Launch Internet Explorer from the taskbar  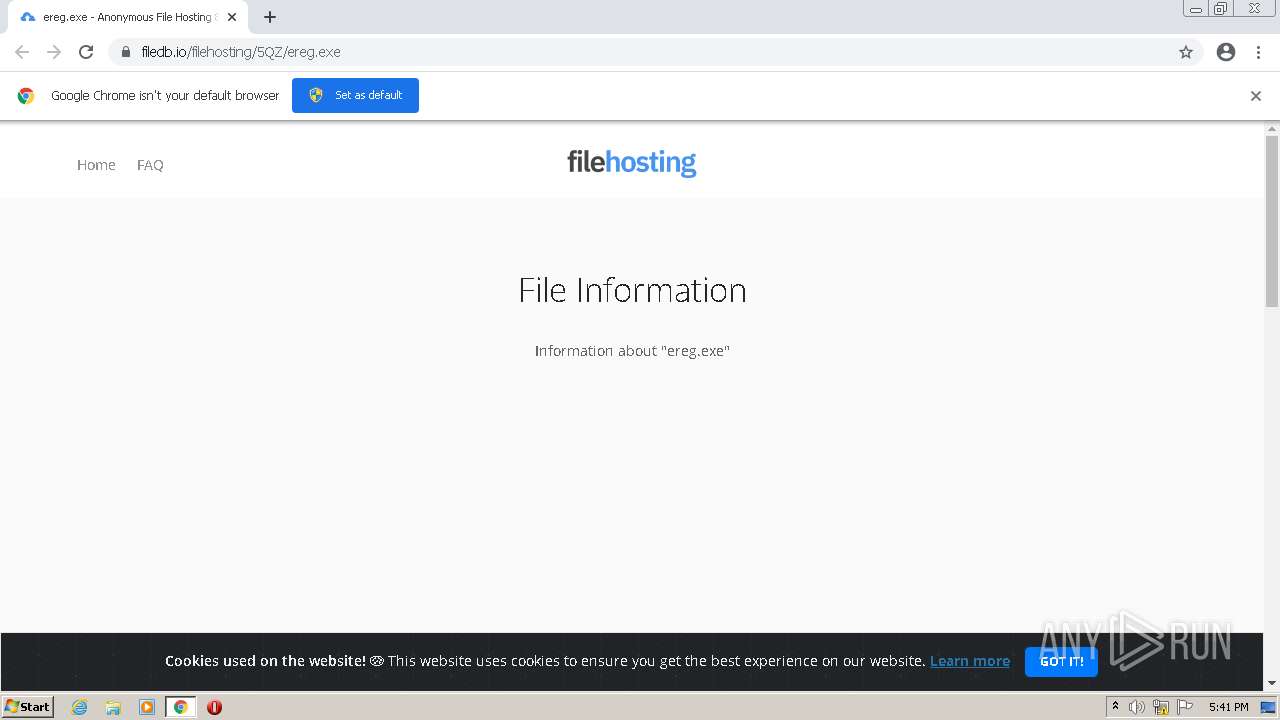click(80, 707)
